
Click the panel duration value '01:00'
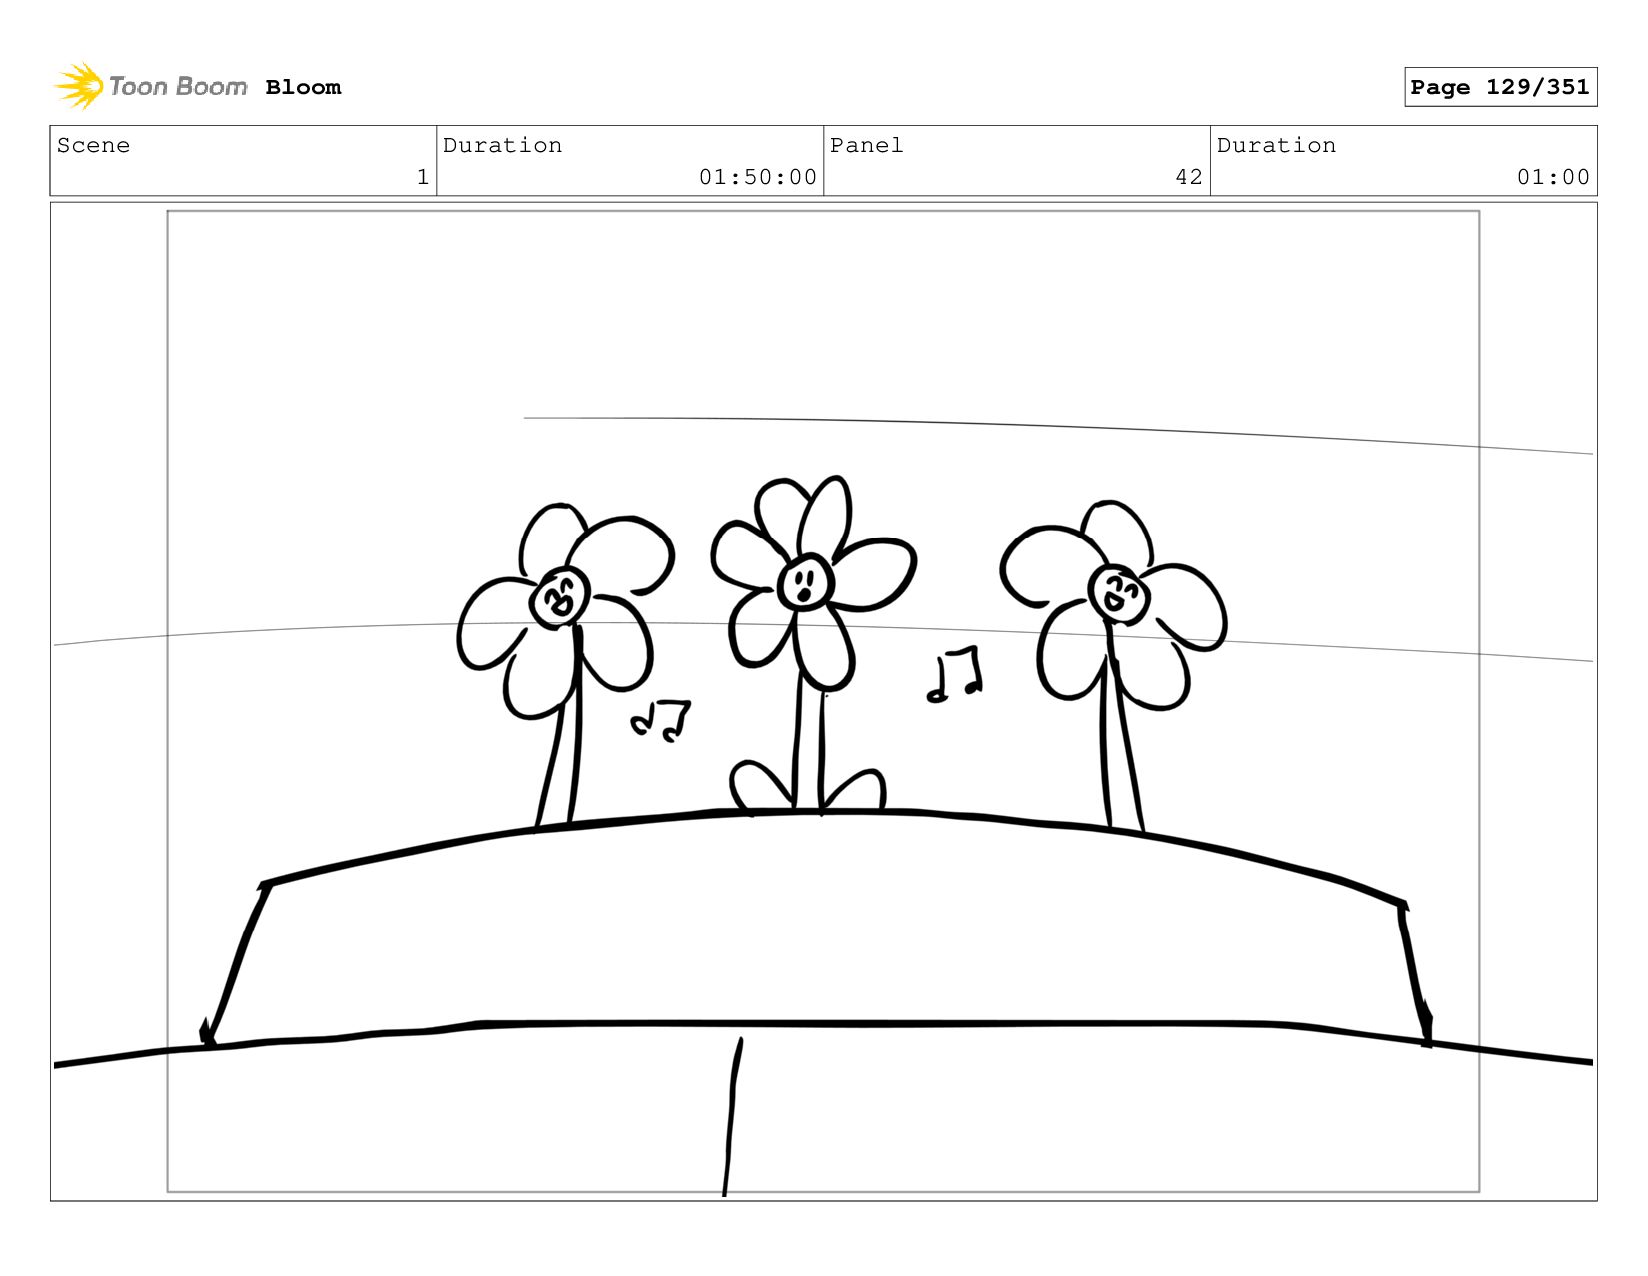[1553, 177]
